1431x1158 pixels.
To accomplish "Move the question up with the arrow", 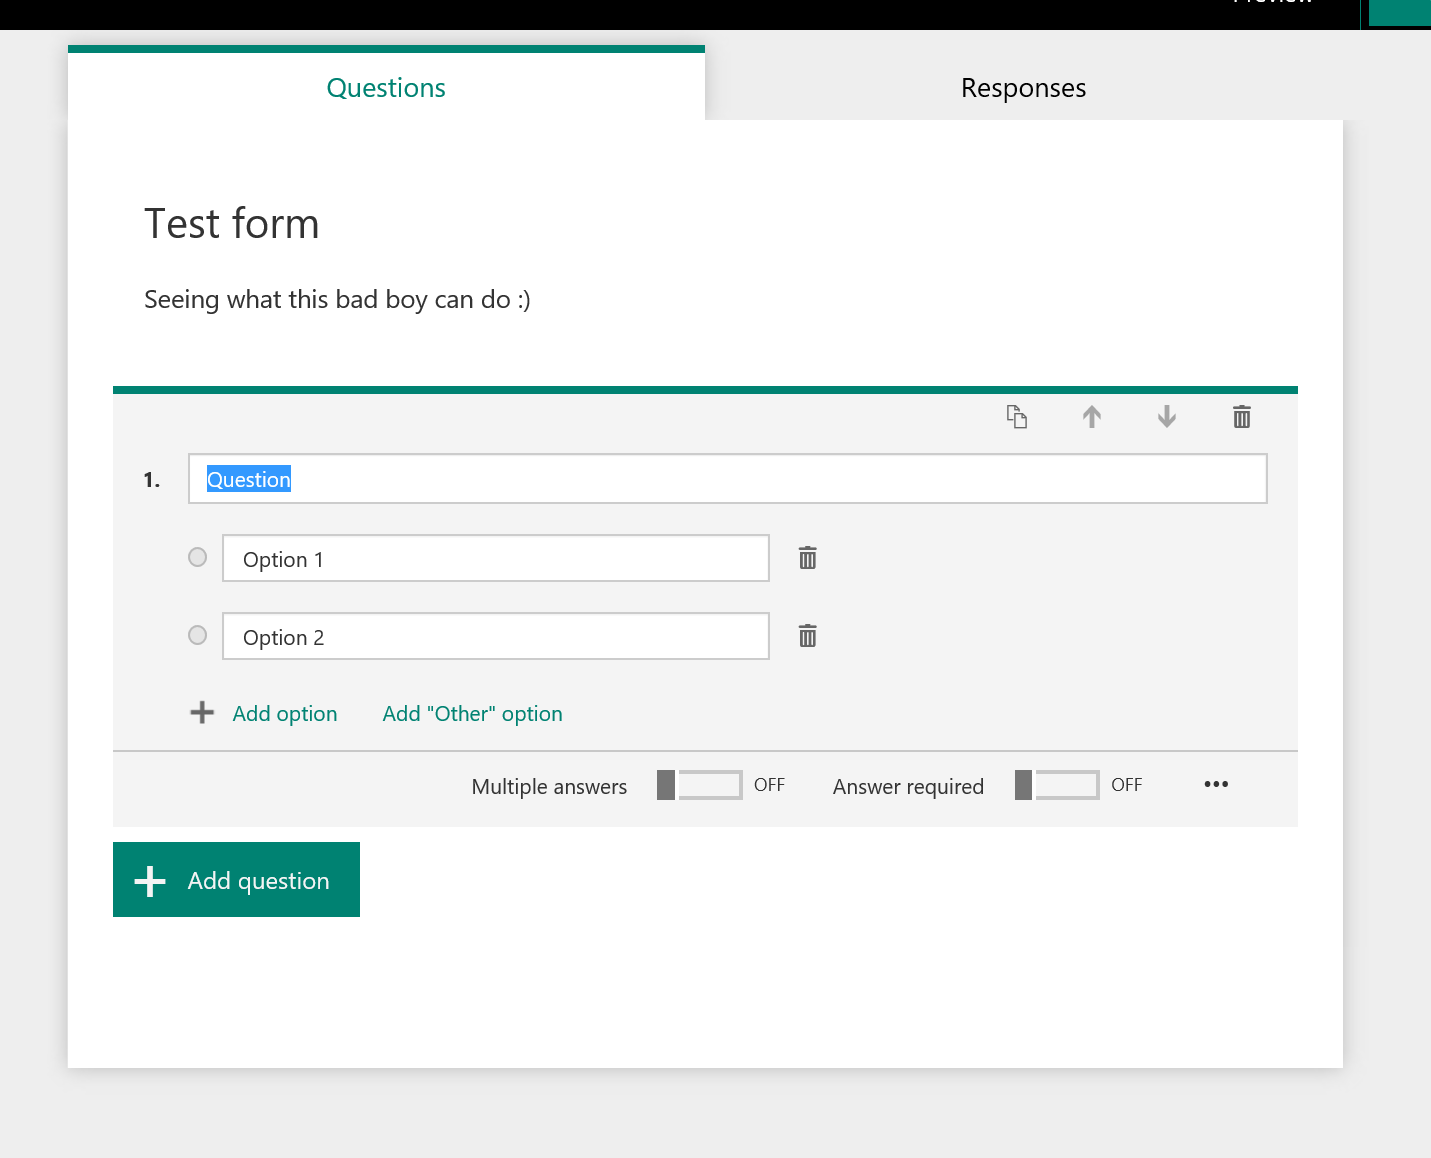I will coord(1092,417).
